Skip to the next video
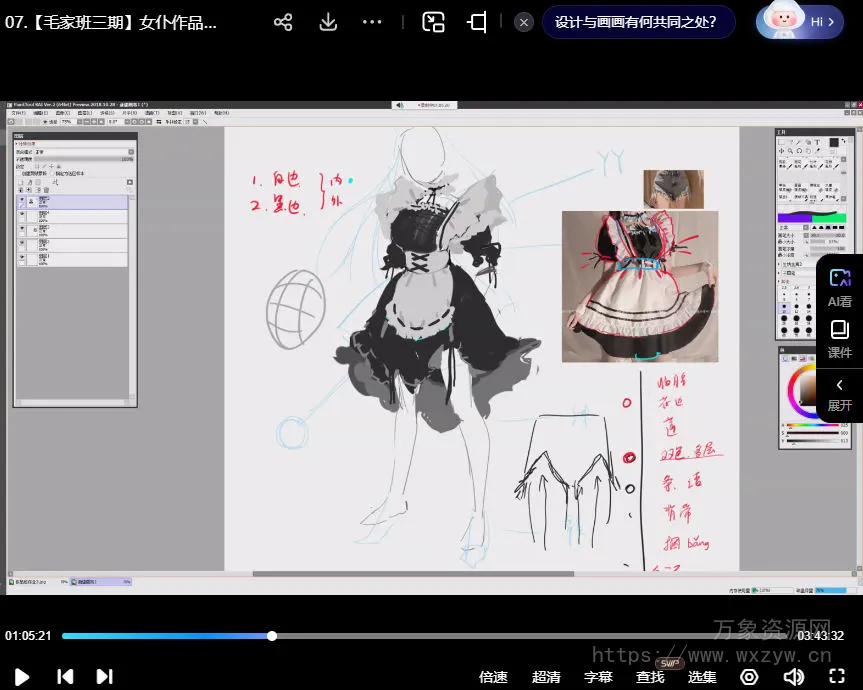Viewport: 863px width, 690px height. point(104,677)
